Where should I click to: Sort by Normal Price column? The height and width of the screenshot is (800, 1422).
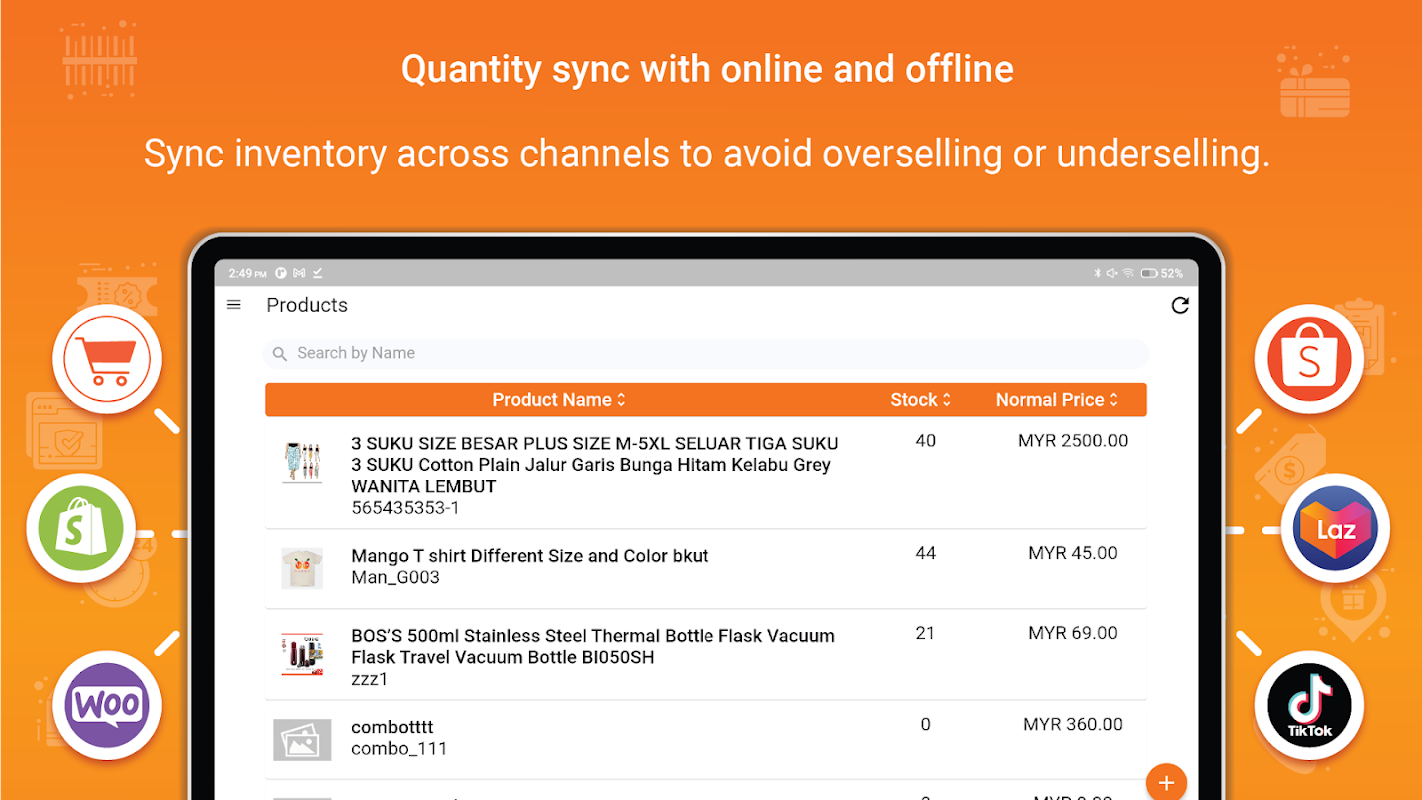(x=1057, y=400)
